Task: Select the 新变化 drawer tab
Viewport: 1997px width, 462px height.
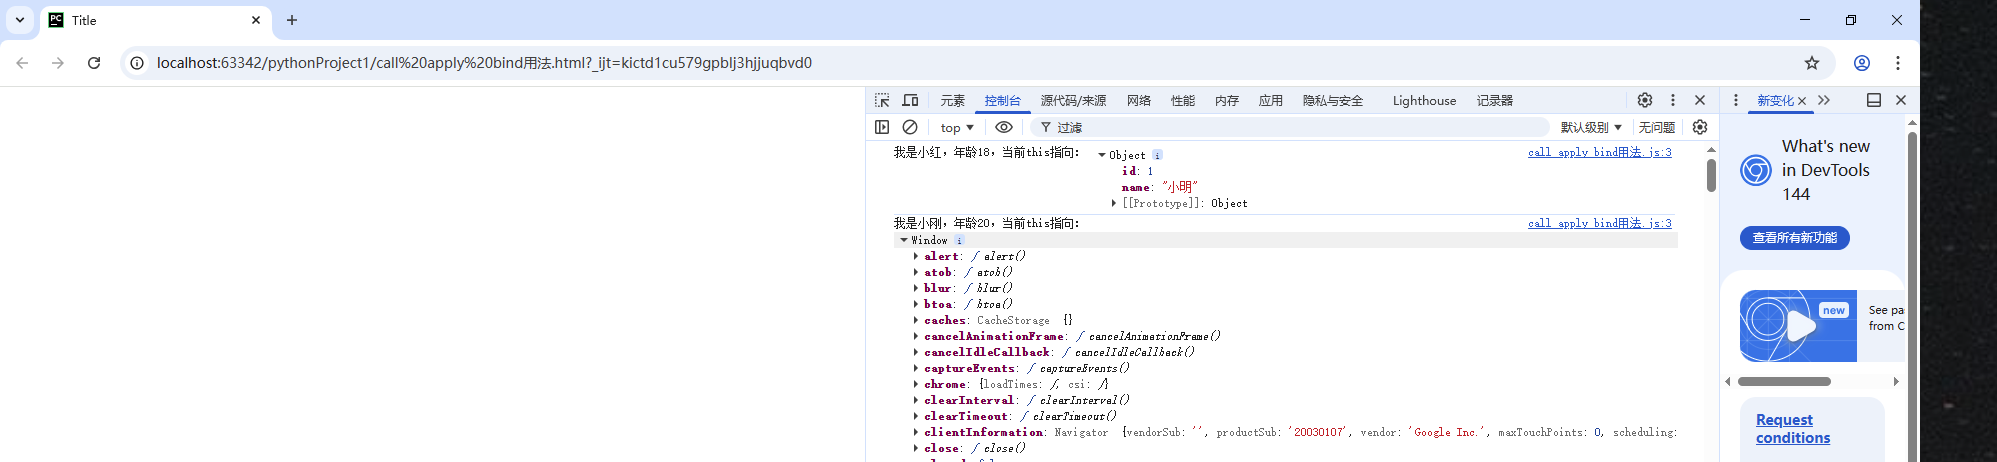Action: tap(1775, 100)
